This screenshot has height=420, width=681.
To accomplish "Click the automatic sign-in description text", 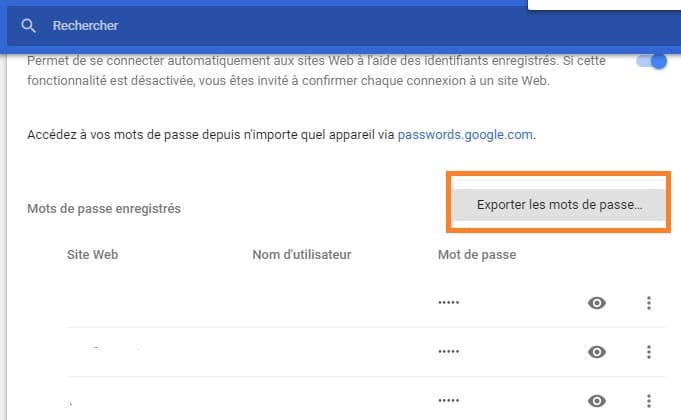I will 300,71.
